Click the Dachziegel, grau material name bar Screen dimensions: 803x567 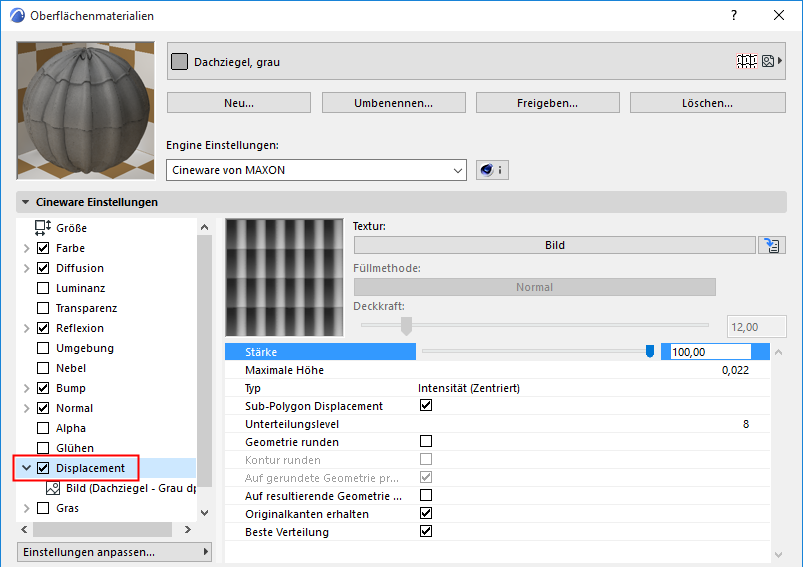pyautogui.click(x=476, y=61)
